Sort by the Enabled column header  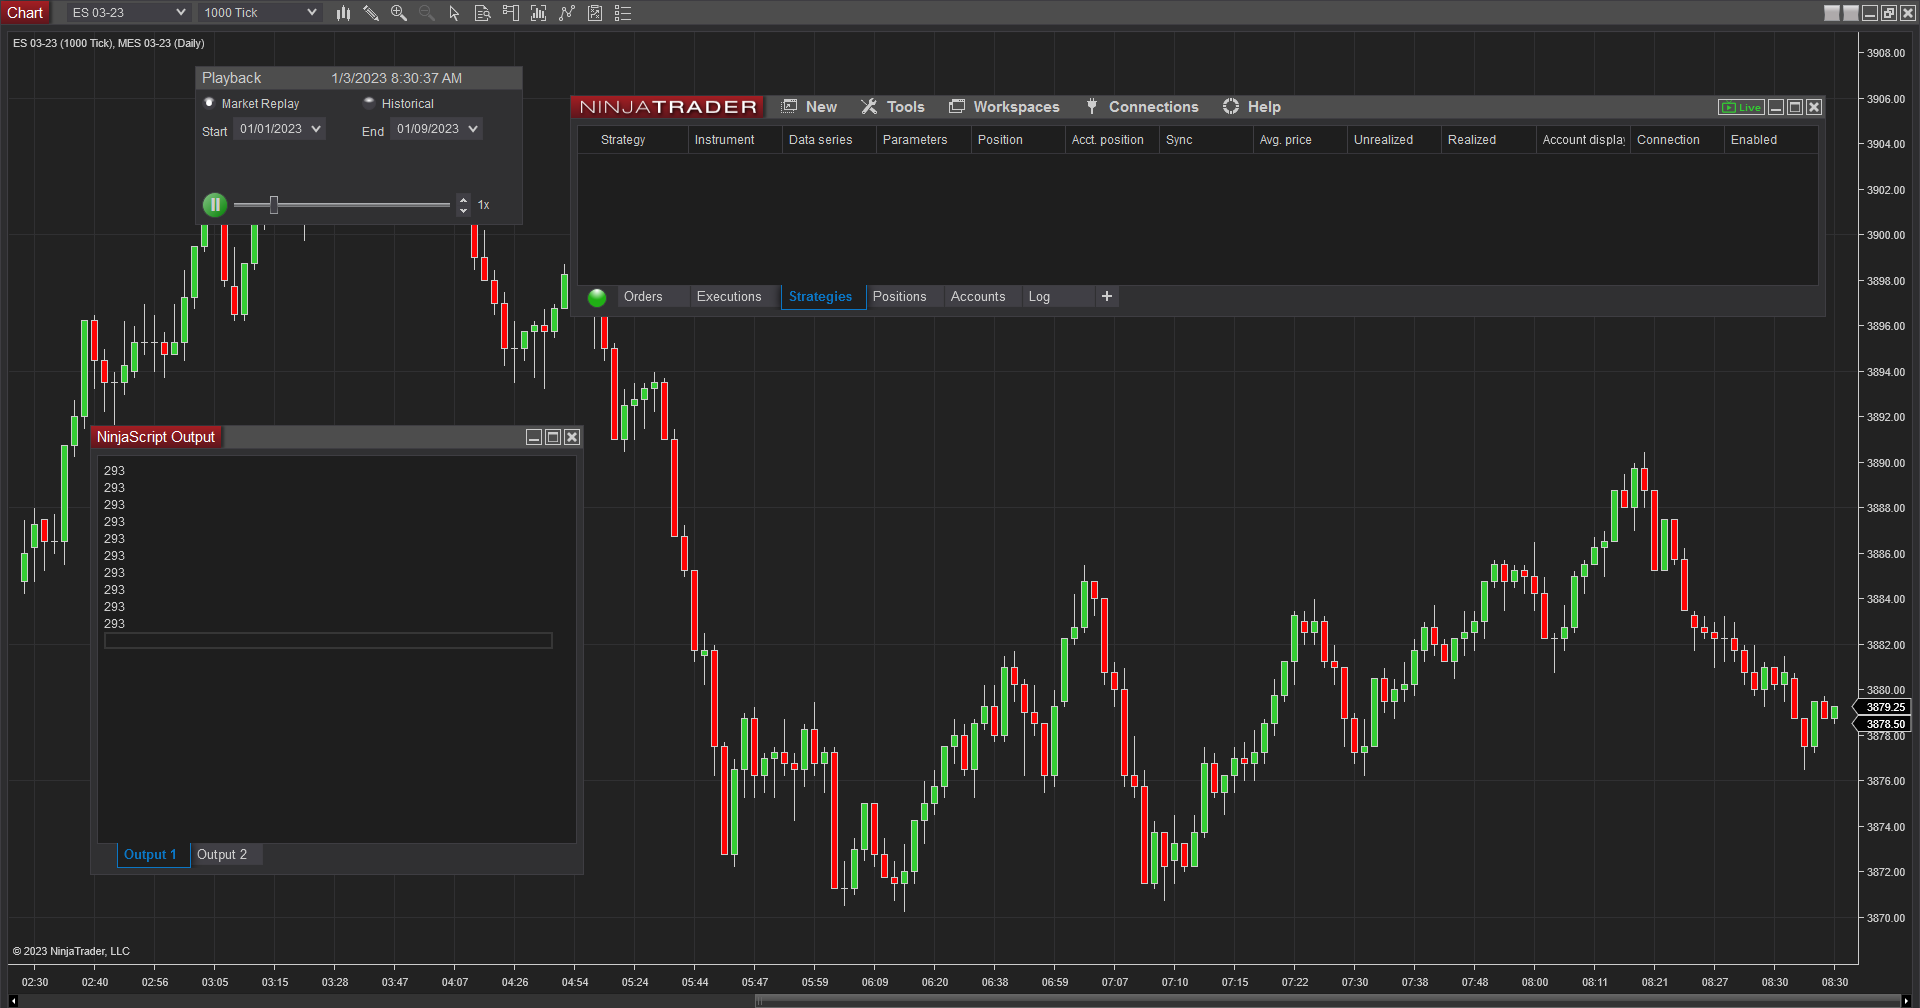click(x=1771, y=140)
